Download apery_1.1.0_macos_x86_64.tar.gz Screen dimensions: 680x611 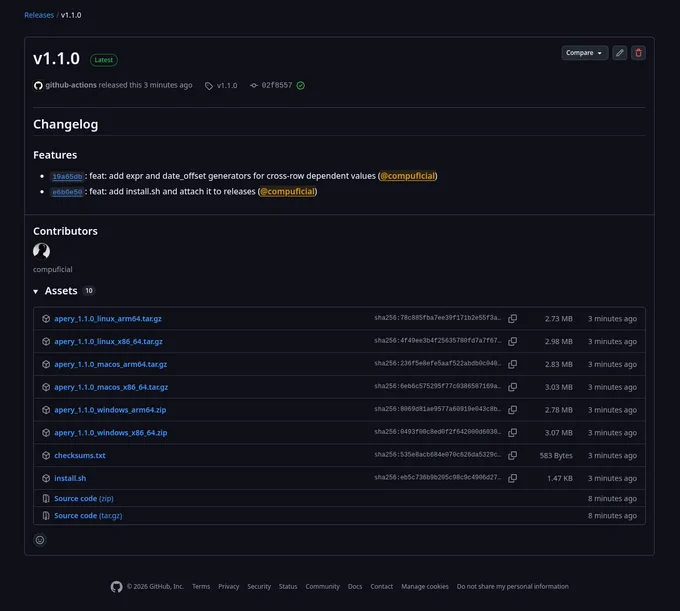tap(111, 387)
